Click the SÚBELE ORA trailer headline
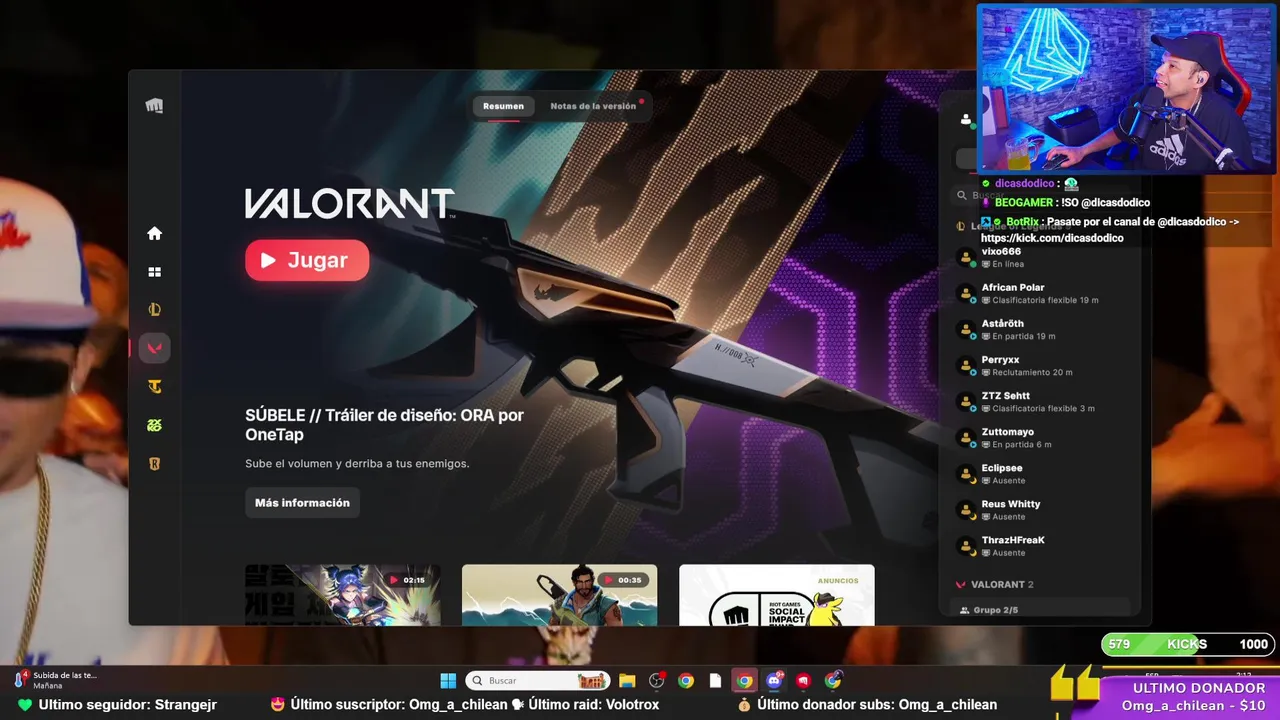Viewport: 1280px width, 720px height. coord(384,425)
